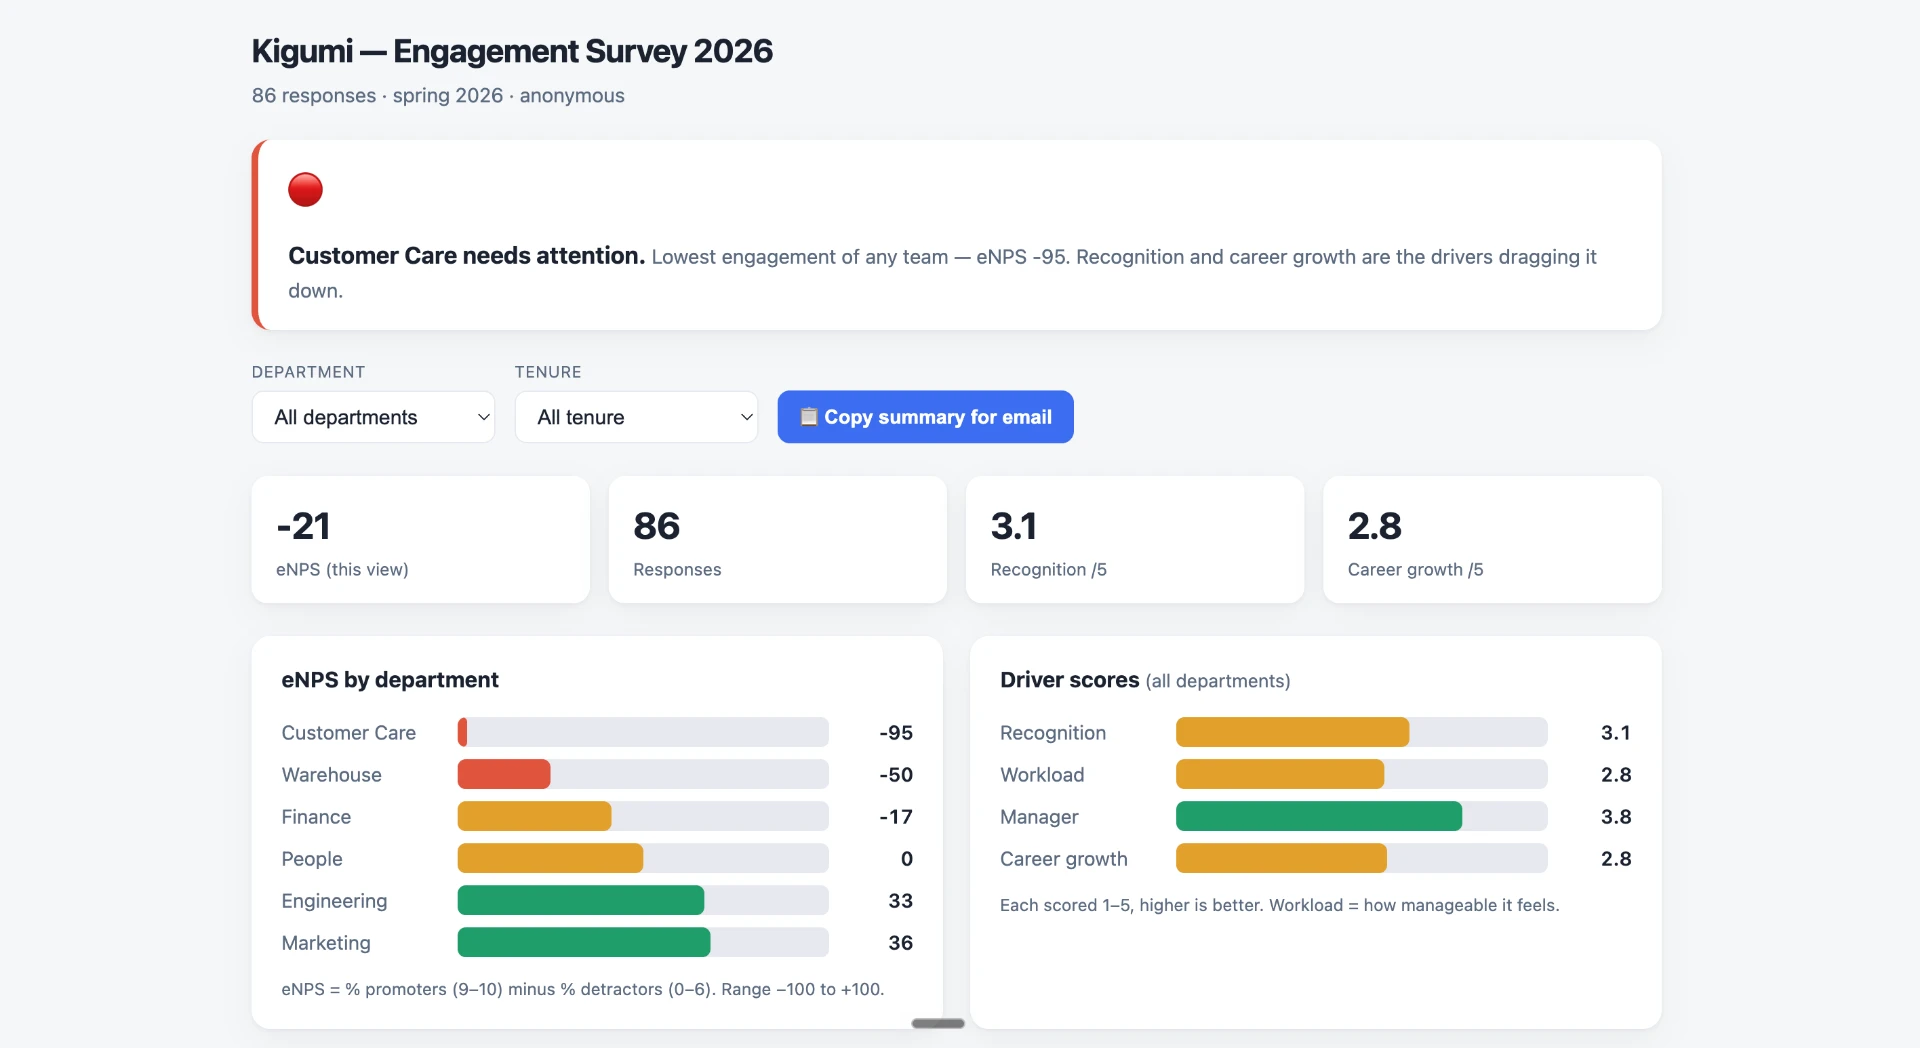
Task: Click the Warehouse eNPS bar
Action: pyautogui.click(x=643, y=774)
